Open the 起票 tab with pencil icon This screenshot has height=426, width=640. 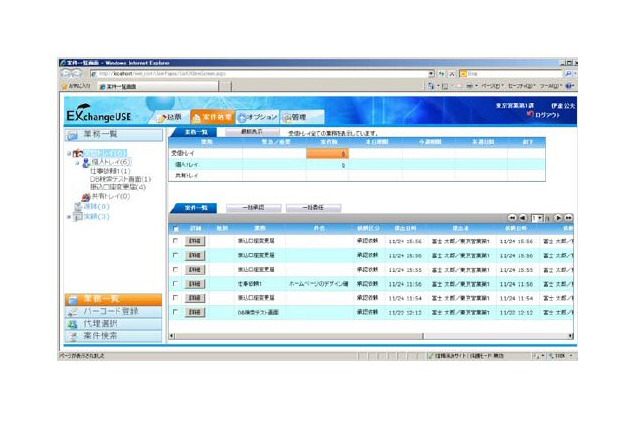point(171,117)
